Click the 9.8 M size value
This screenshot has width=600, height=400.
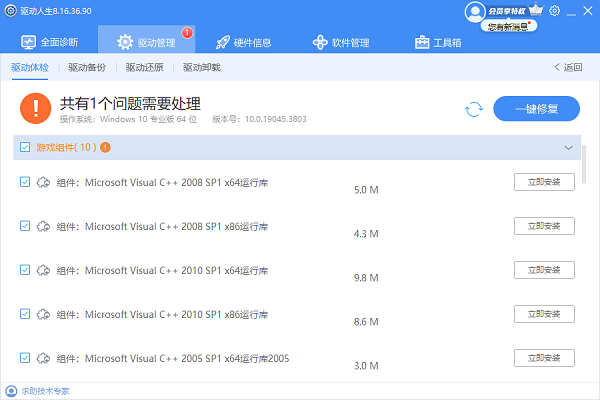click(x=366, y=278)
